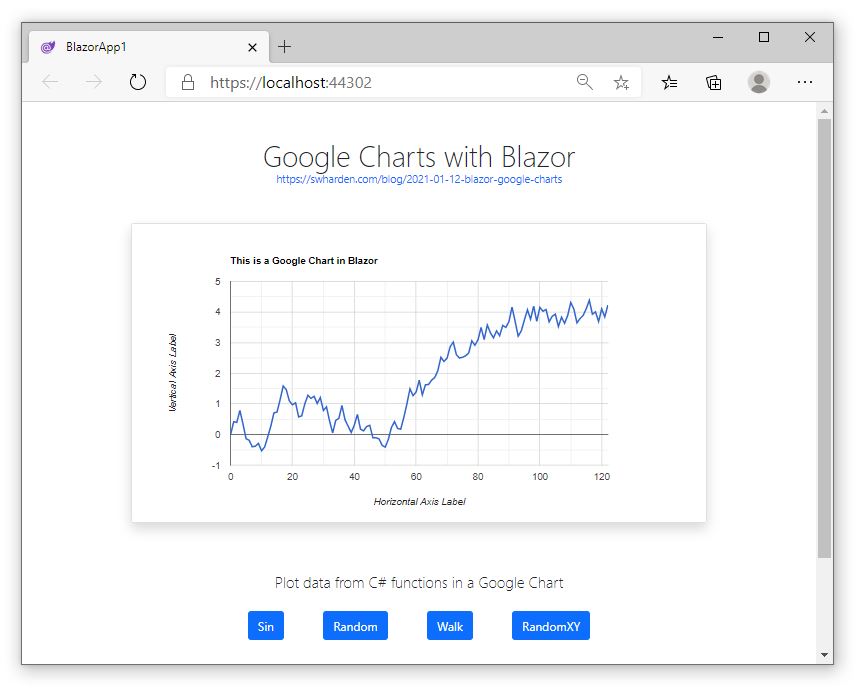
Task: Click the user profile avatar
Action: click(758, 82)
